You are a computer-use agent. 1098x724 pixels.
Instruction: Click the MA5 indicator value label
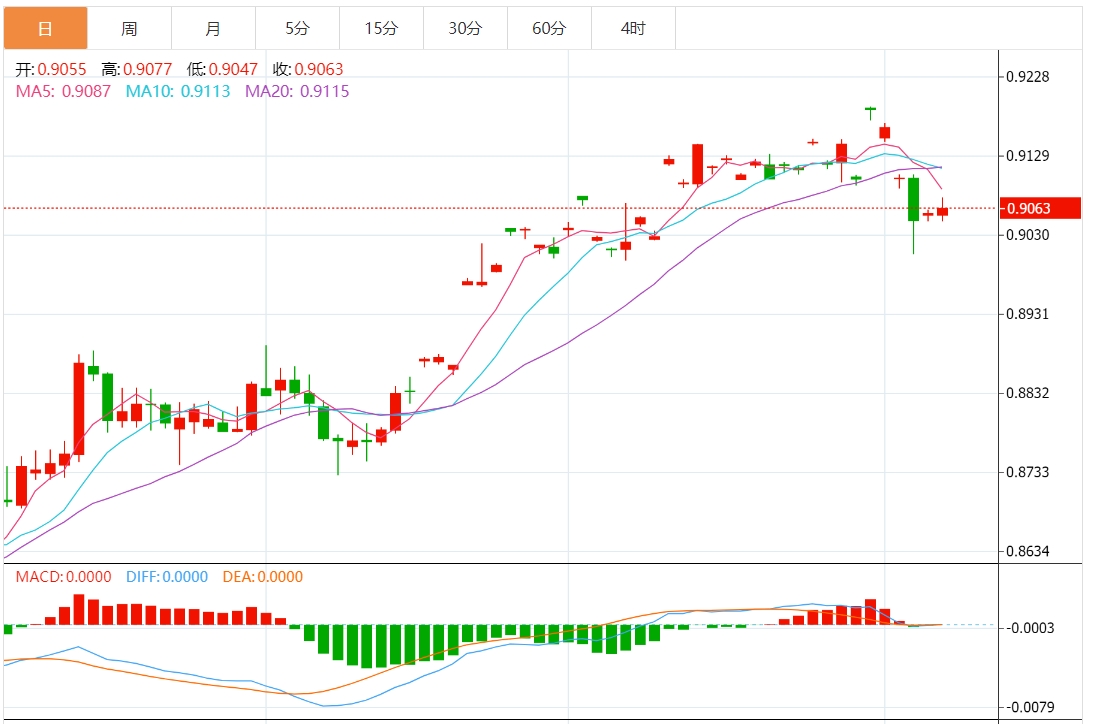(x=63, y=91)
